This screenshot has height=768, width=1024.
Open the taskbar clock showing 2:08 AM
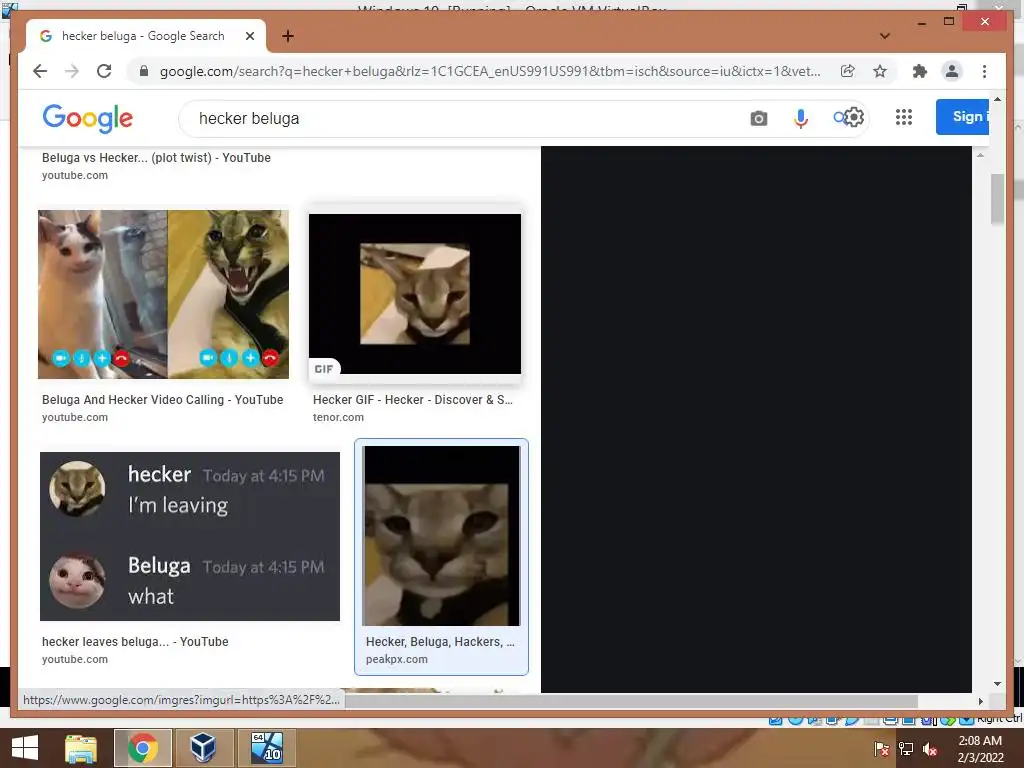point(980,749)
